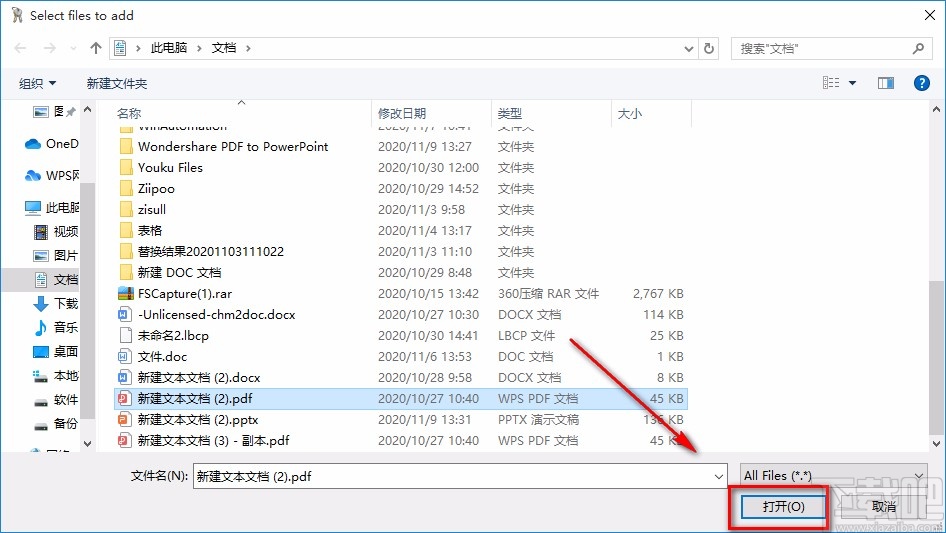Open OneDrive in the navigation pane

pyautogui.click(x=52, y=144)
